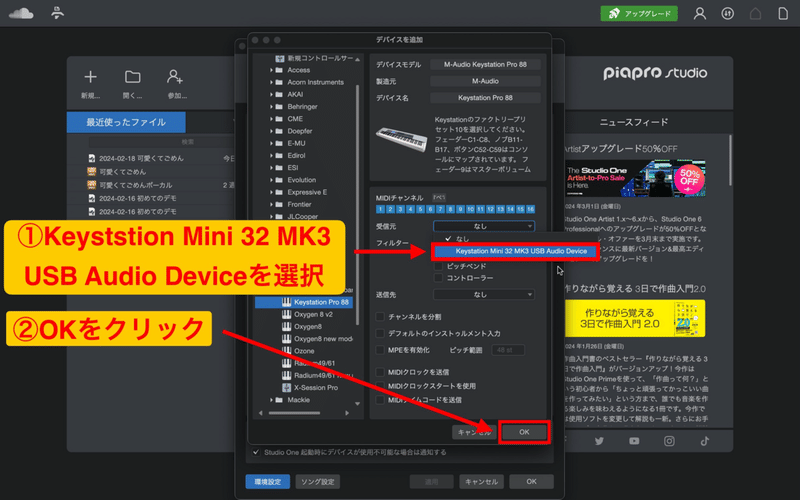Switch to 環境設定 tab
Screen dimensions: 800x500
(267, 482)
